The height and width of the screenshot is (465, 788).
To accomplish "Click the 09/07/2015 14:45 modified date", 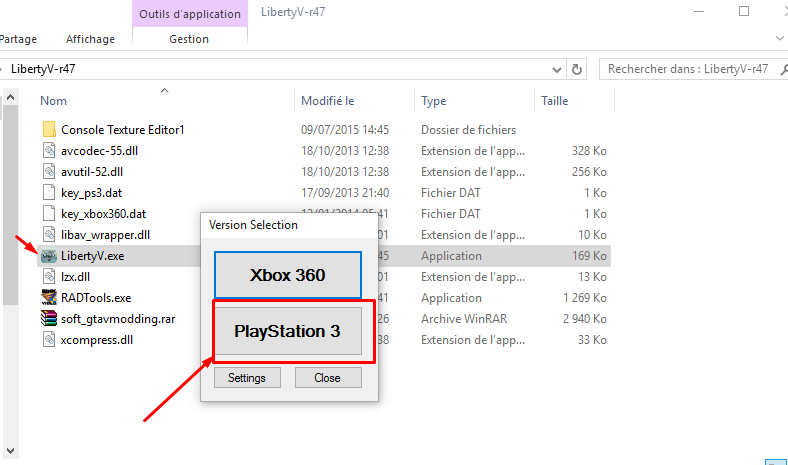I will pyautogui.click(x=345, y=130).
